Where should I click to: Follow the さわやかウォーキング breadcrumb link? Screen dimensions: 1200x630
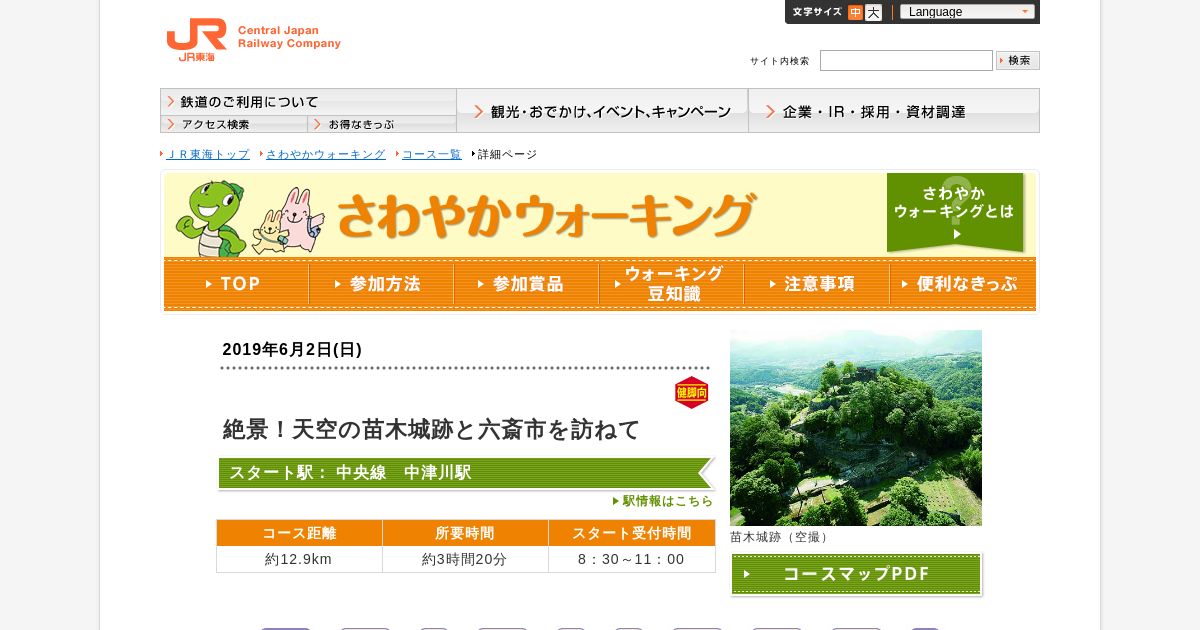click(x=325, y=154)
